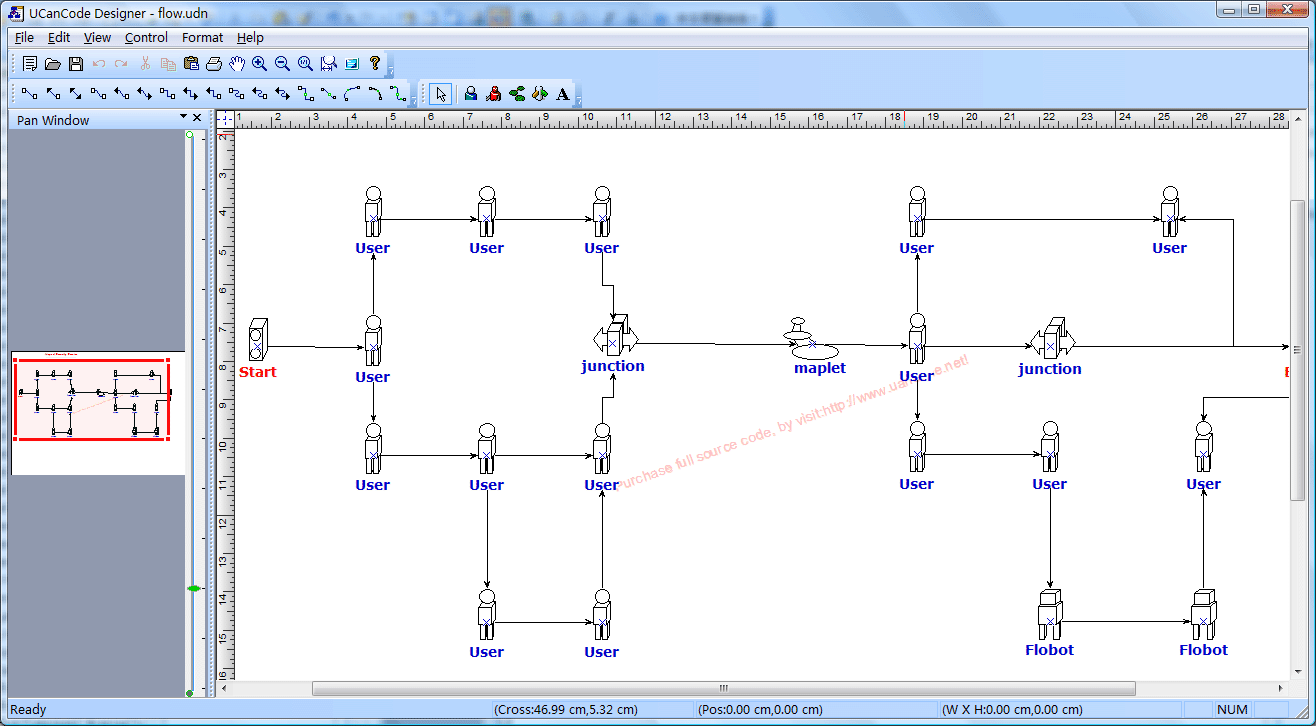The height and width of the screenshot is (726, 1316).
Task: Open About via the question mark icon
Action: point(375,63)
